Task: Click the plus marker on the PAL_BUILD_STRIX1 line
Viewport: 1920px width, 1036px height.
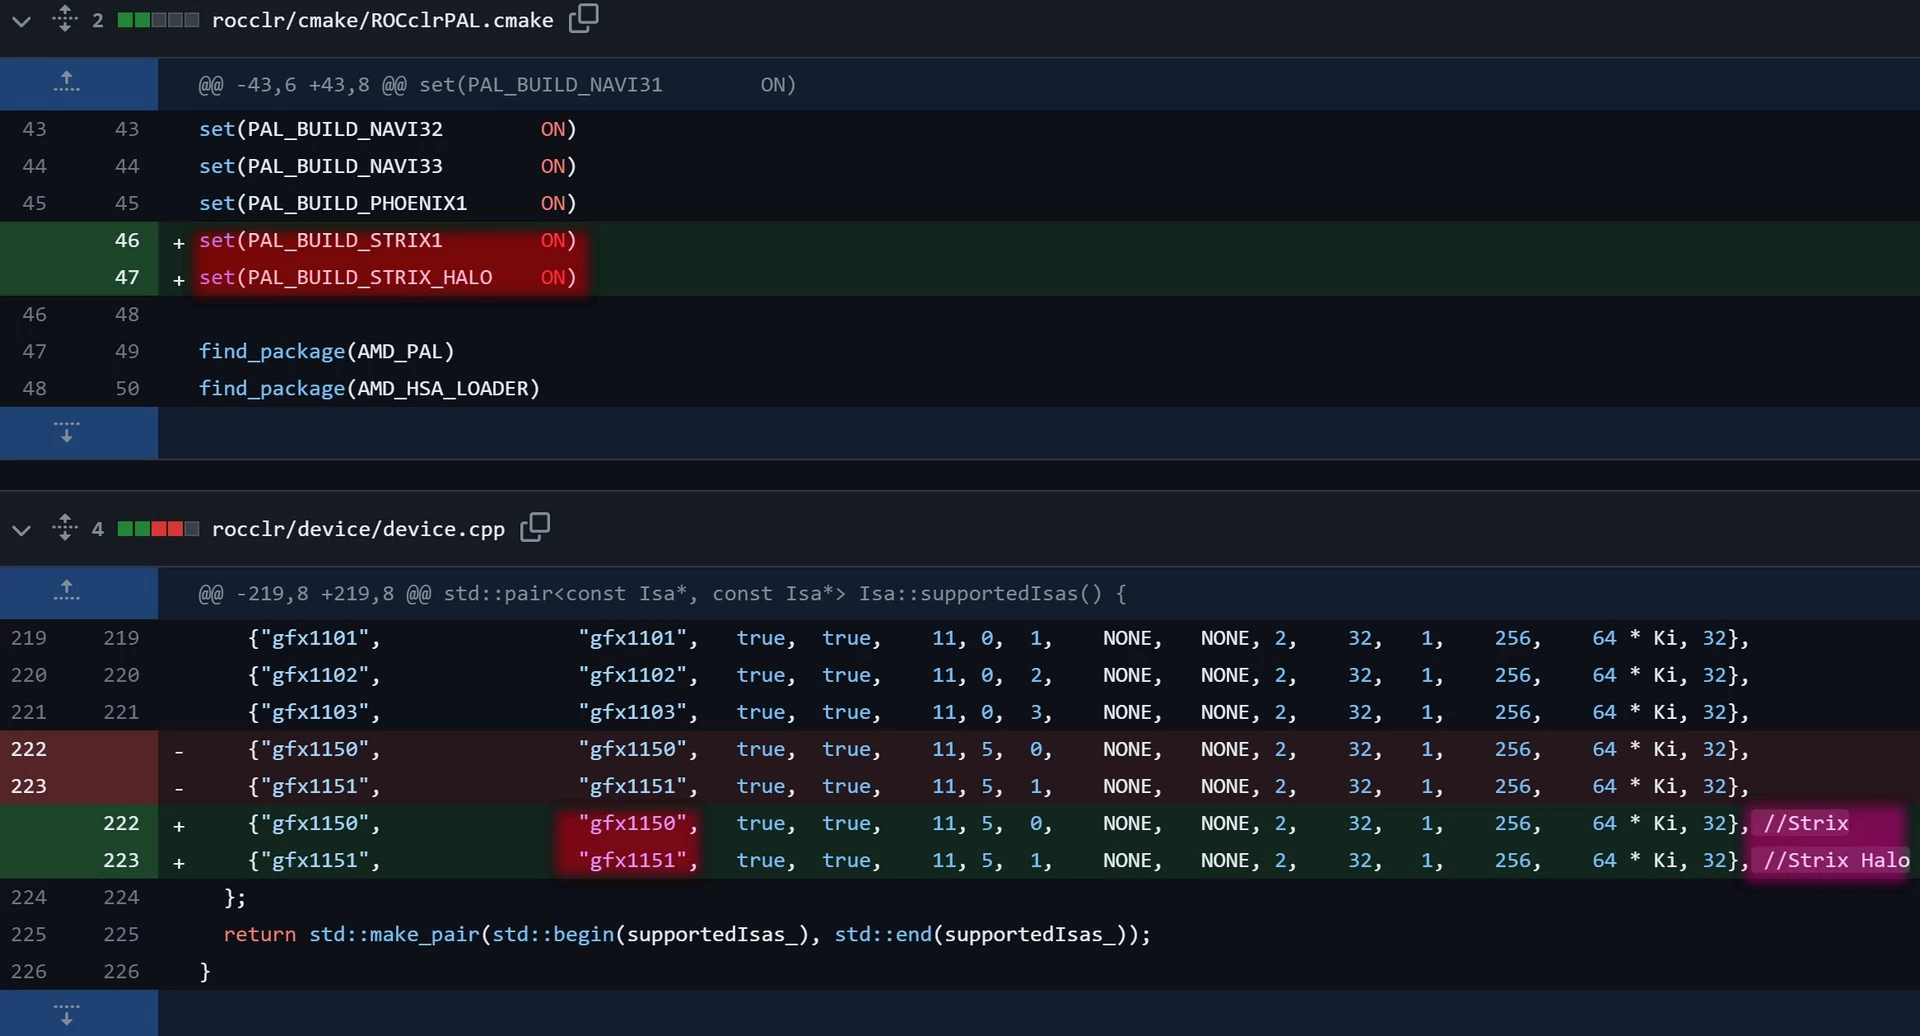Action: click(179, 242)
